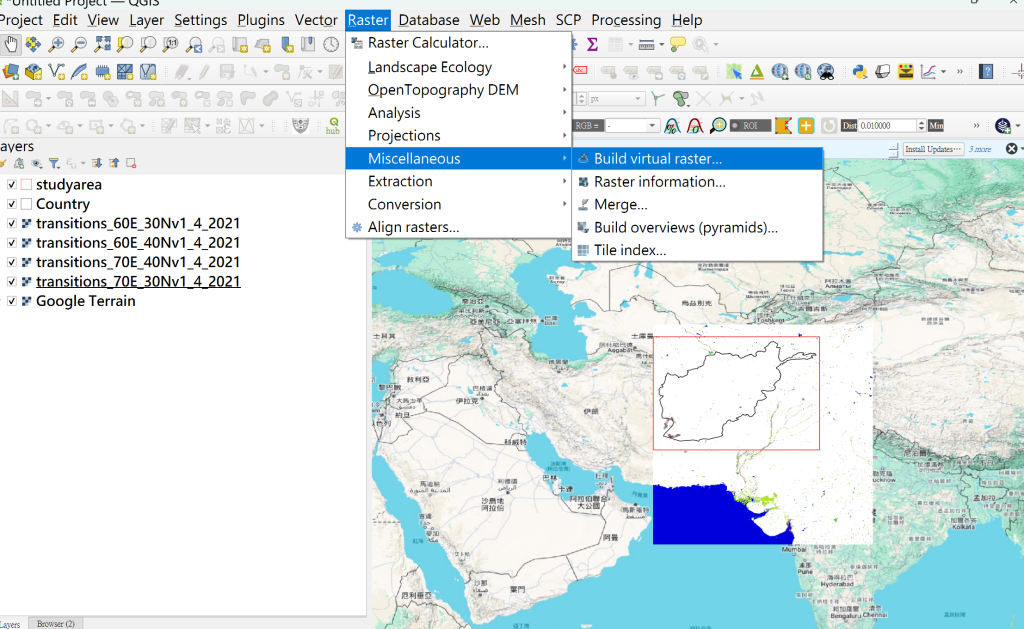Select the Zoom Out magnifier tool
Screen dimensions: 1024x629
click(79, 44)
